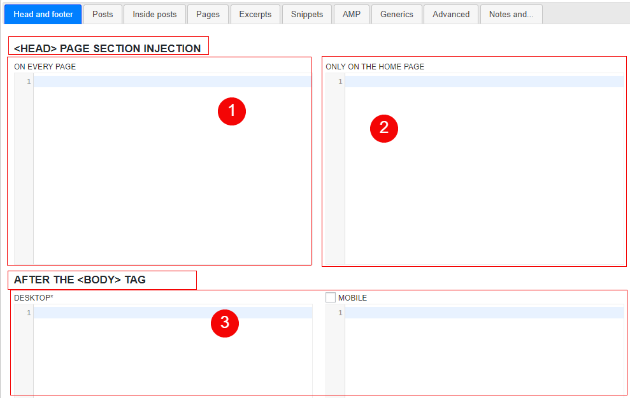Switch to the Posts tab
This screenshot has height=398, width=630.
tap(102, 14)
